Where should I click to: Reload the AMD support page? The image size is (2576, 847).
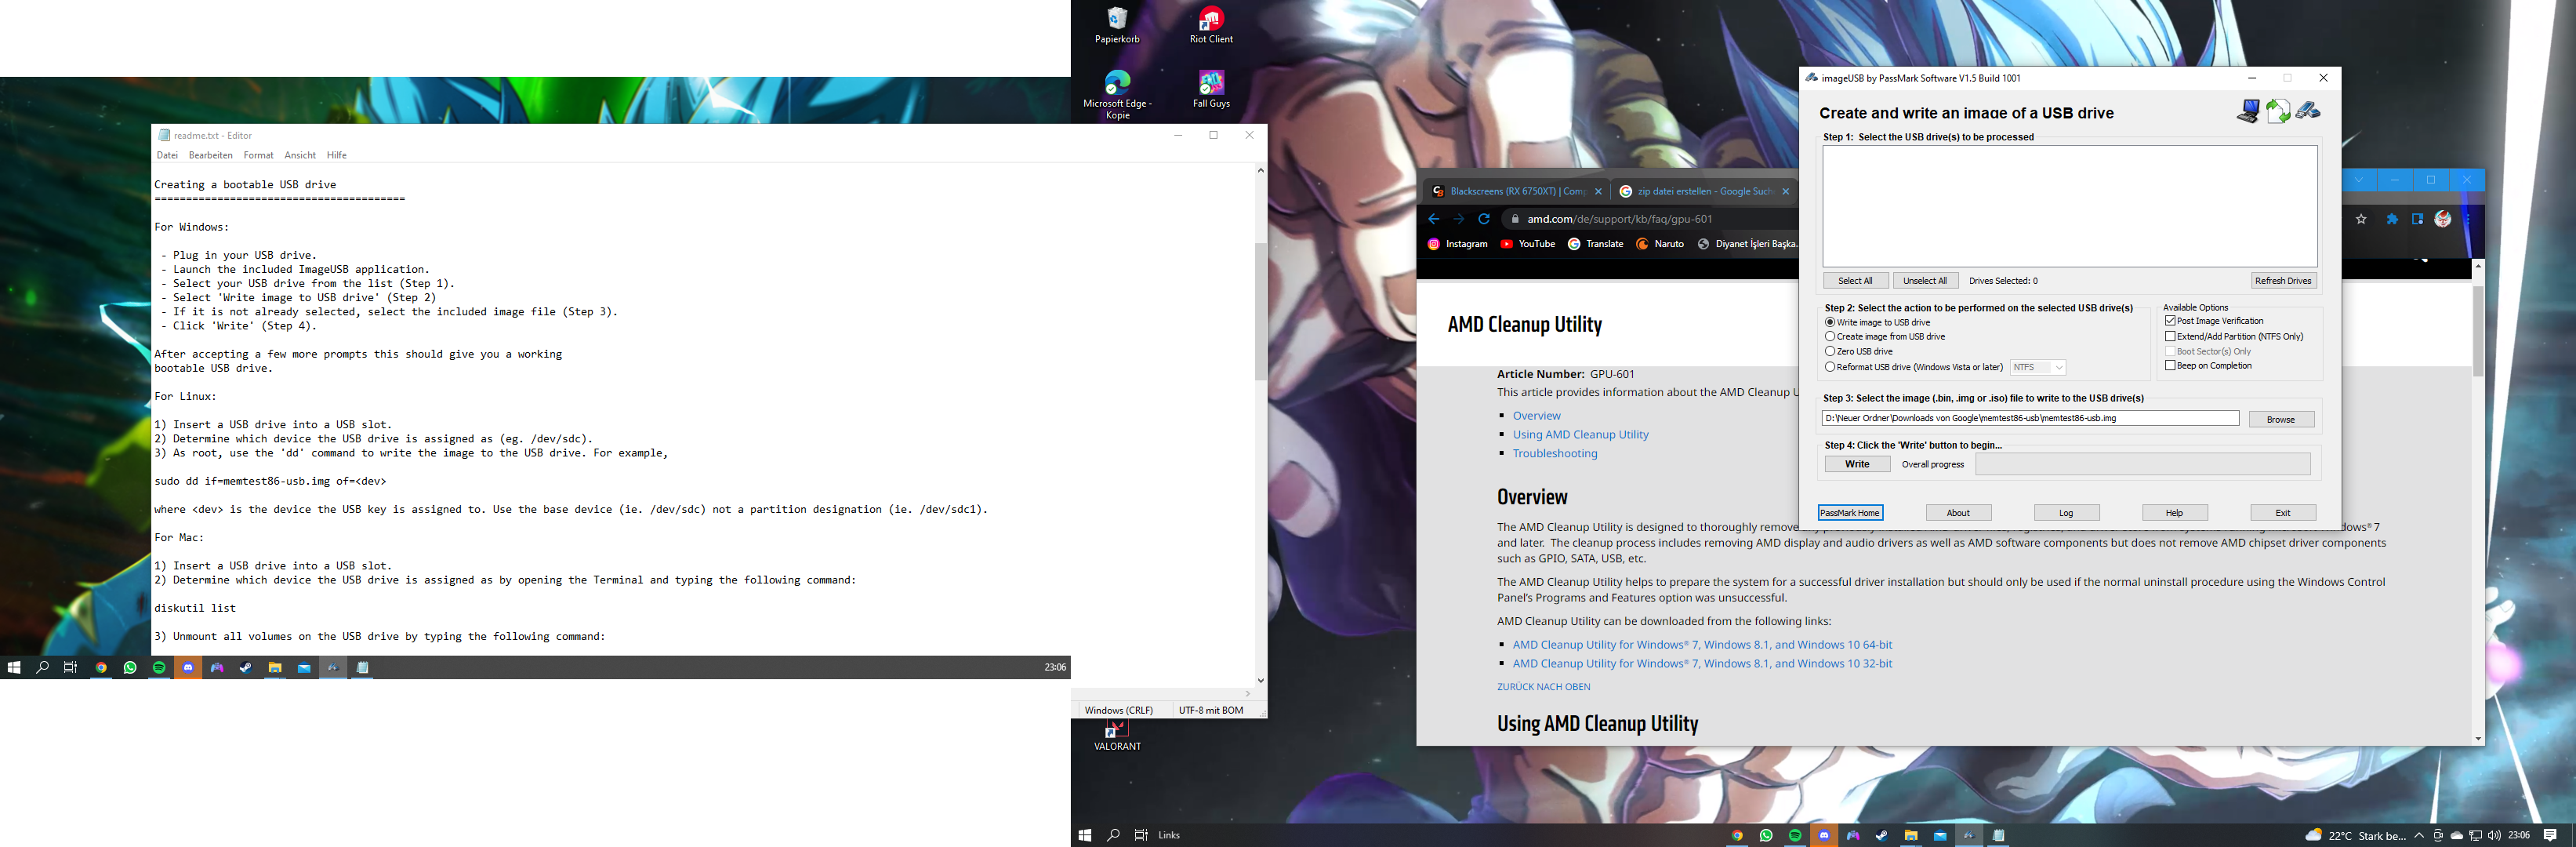pos(1484,219)
